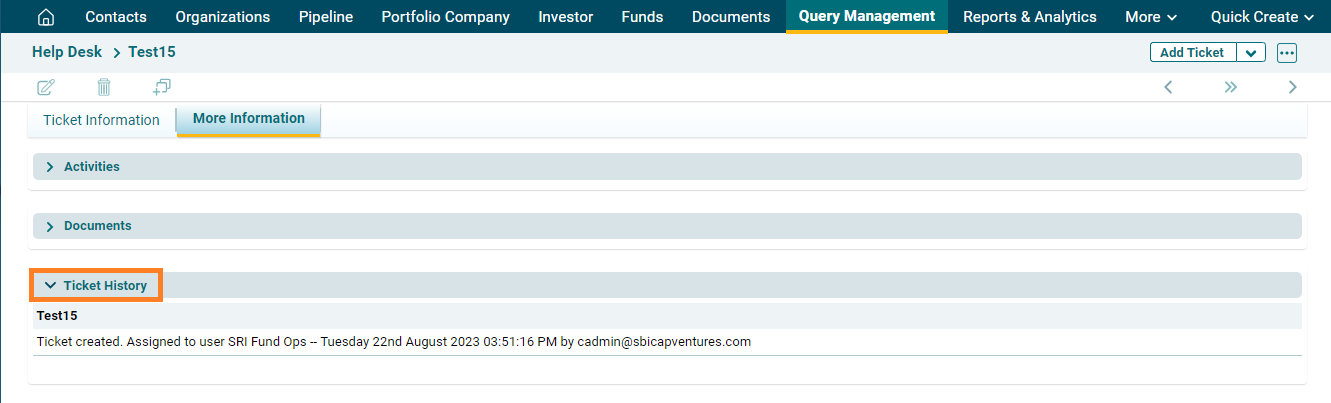Open Reports & Analytics menu
Screen dimensions: 1331x403
click(1029, 17)
